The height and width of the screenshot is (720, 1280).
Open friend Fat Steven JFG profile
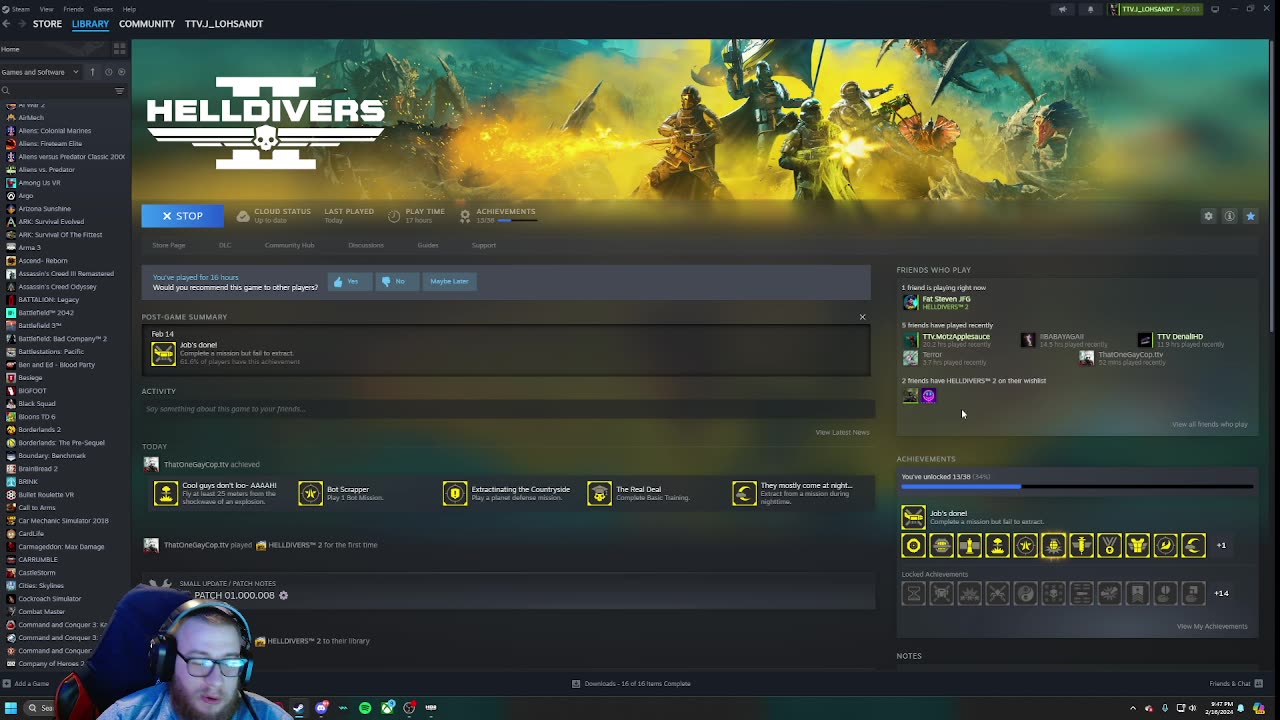(x=937, y=302)
